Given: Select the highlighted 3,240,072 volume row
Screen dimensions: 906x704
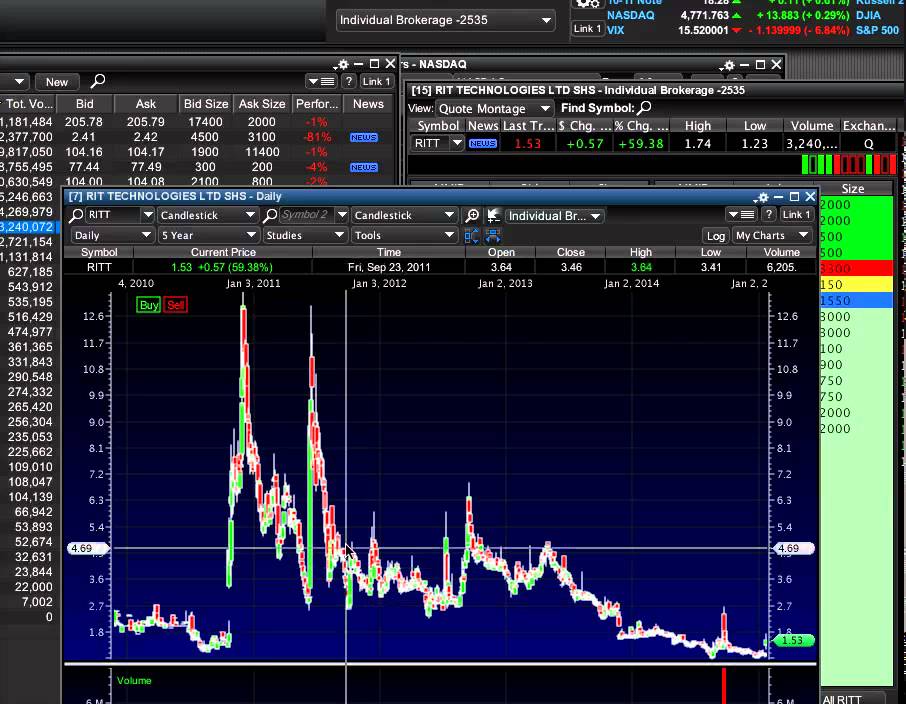Looking at the screenshot, I should point(29,227).
